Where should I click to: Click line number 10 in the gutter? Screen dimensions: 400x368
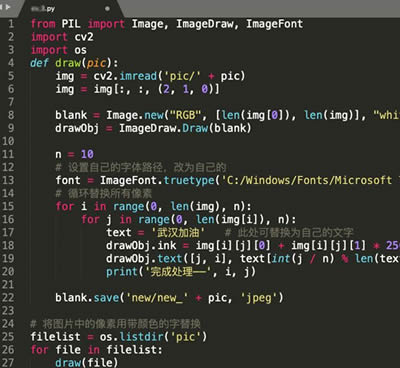(8, 141)
